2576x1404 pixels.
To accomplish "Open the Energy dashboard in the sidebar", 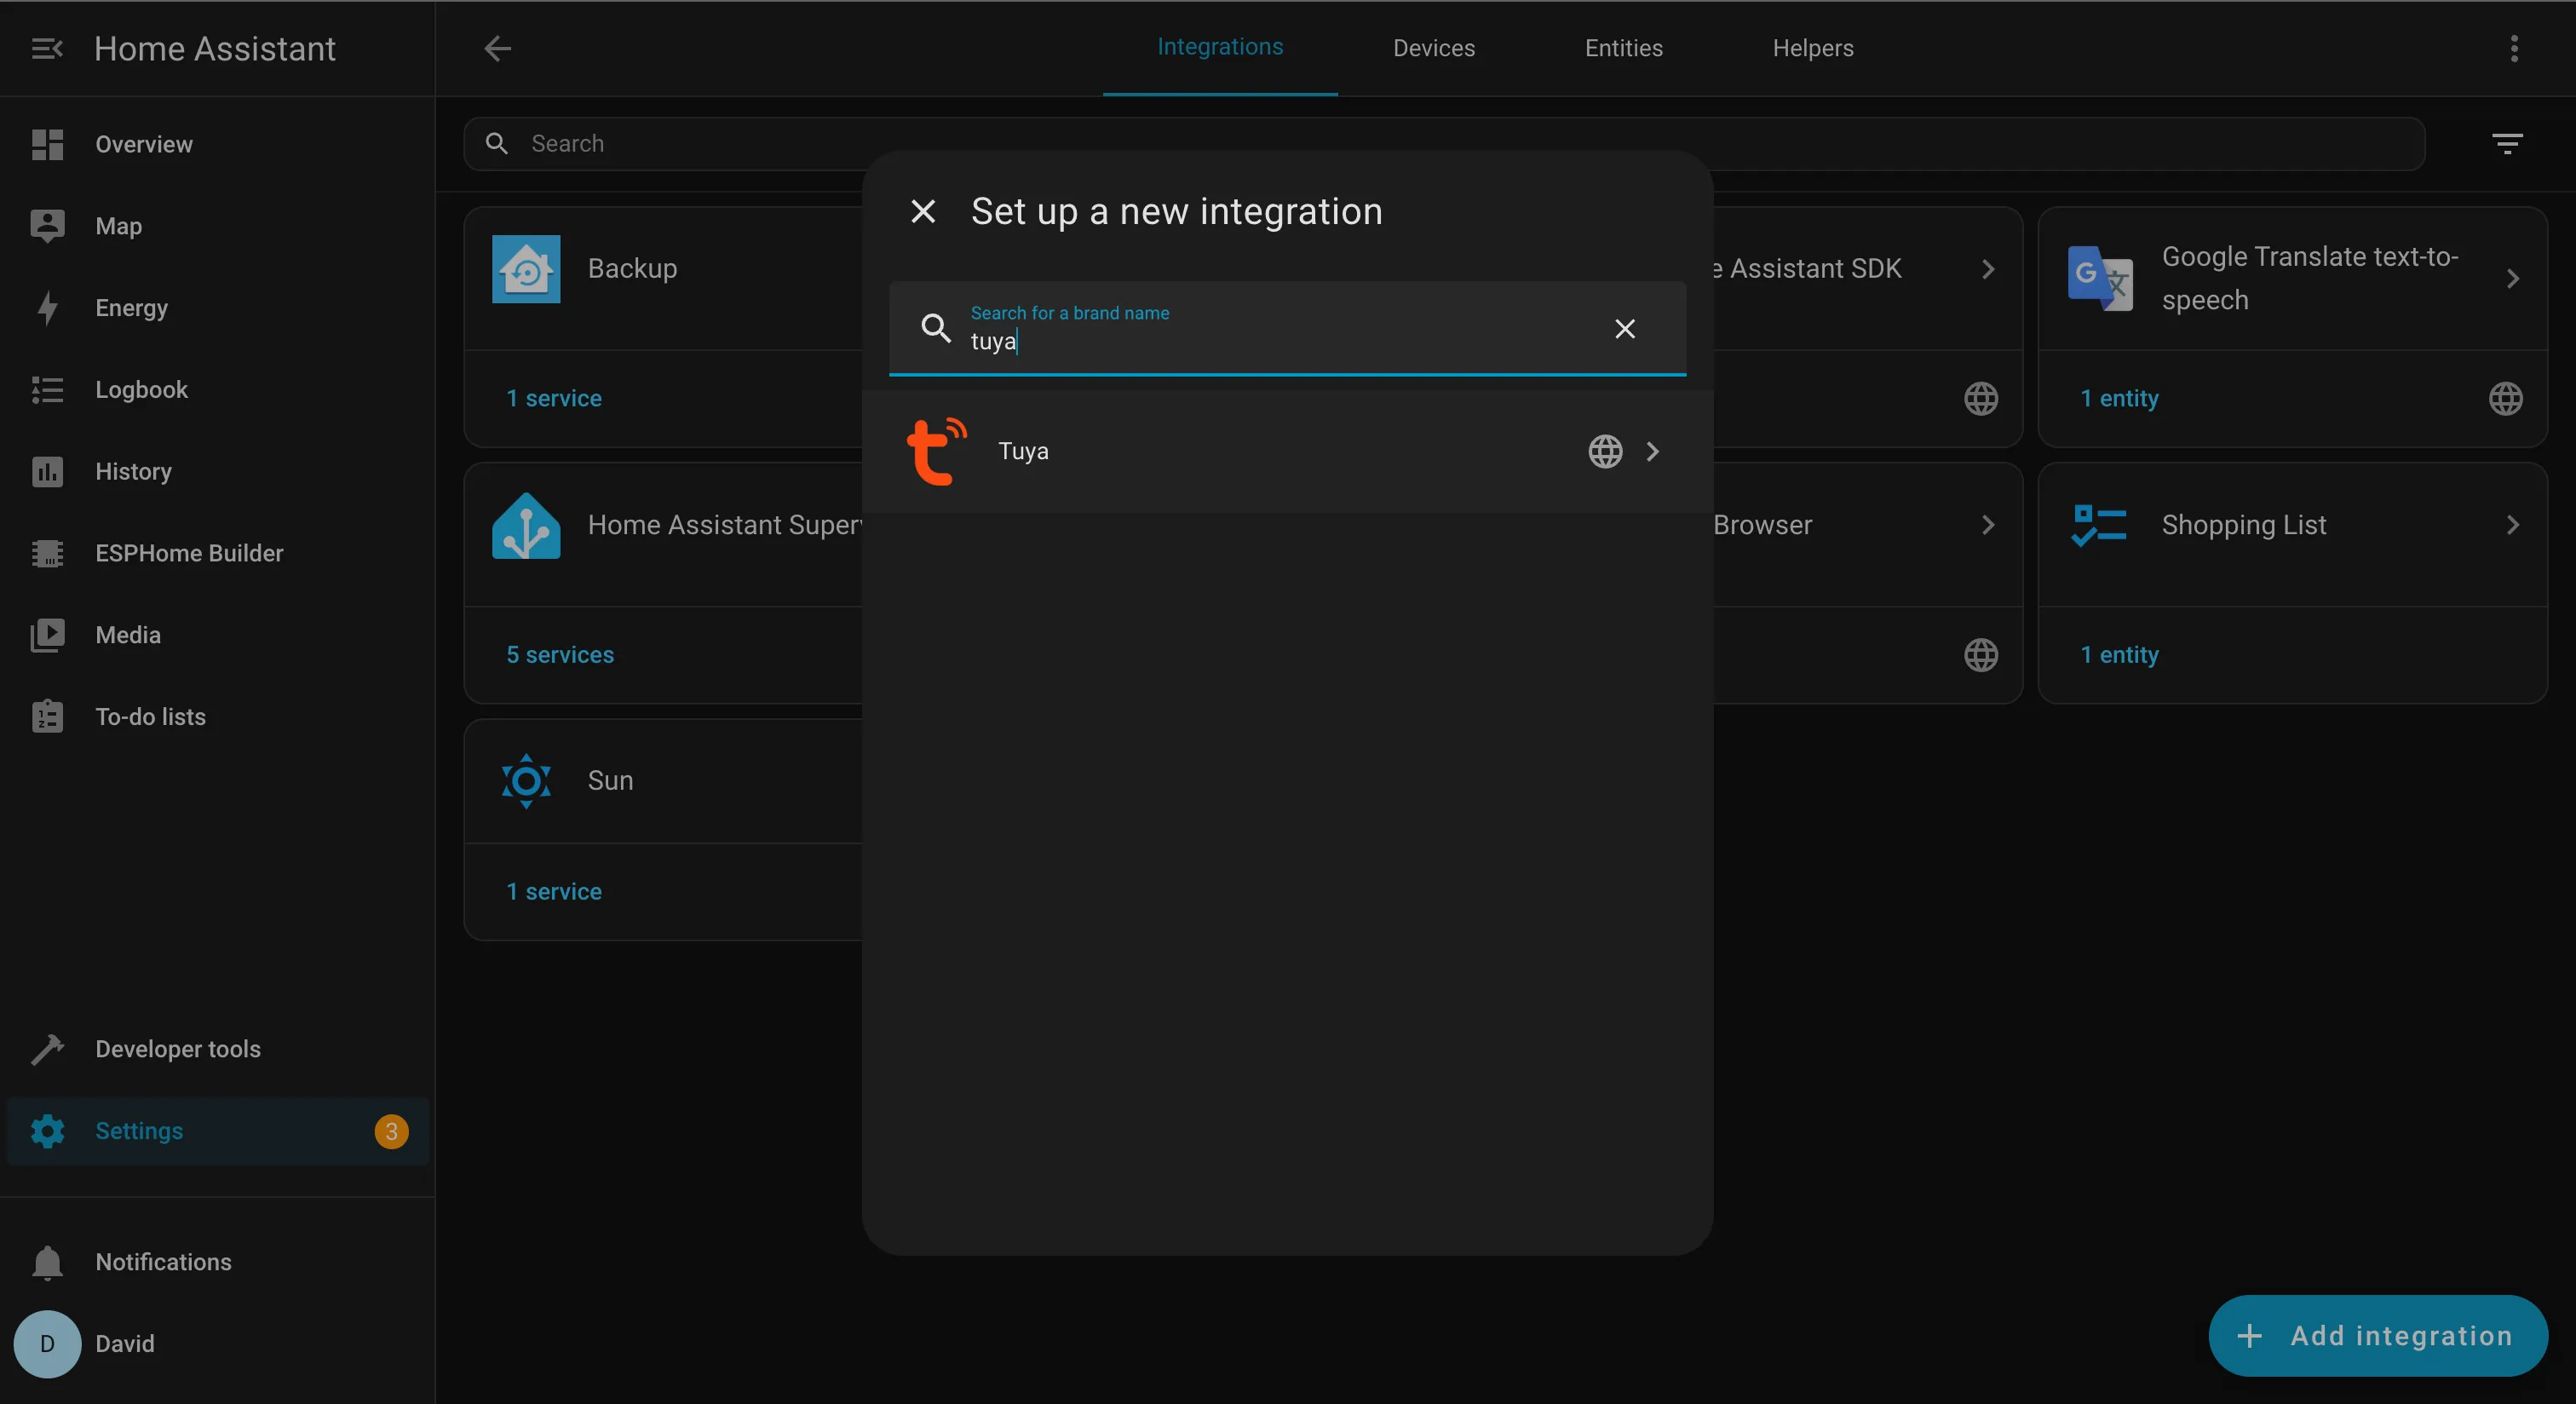I will 131,308.
